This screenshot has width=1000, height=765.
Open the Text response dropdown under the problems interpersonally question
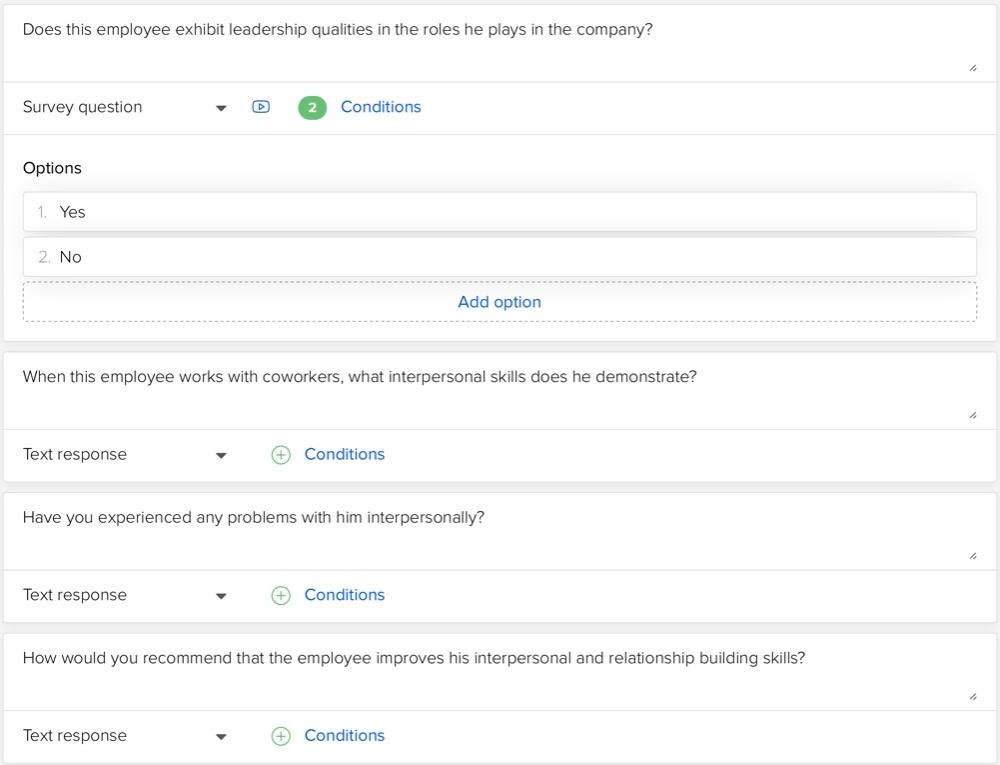coord(125,595)
